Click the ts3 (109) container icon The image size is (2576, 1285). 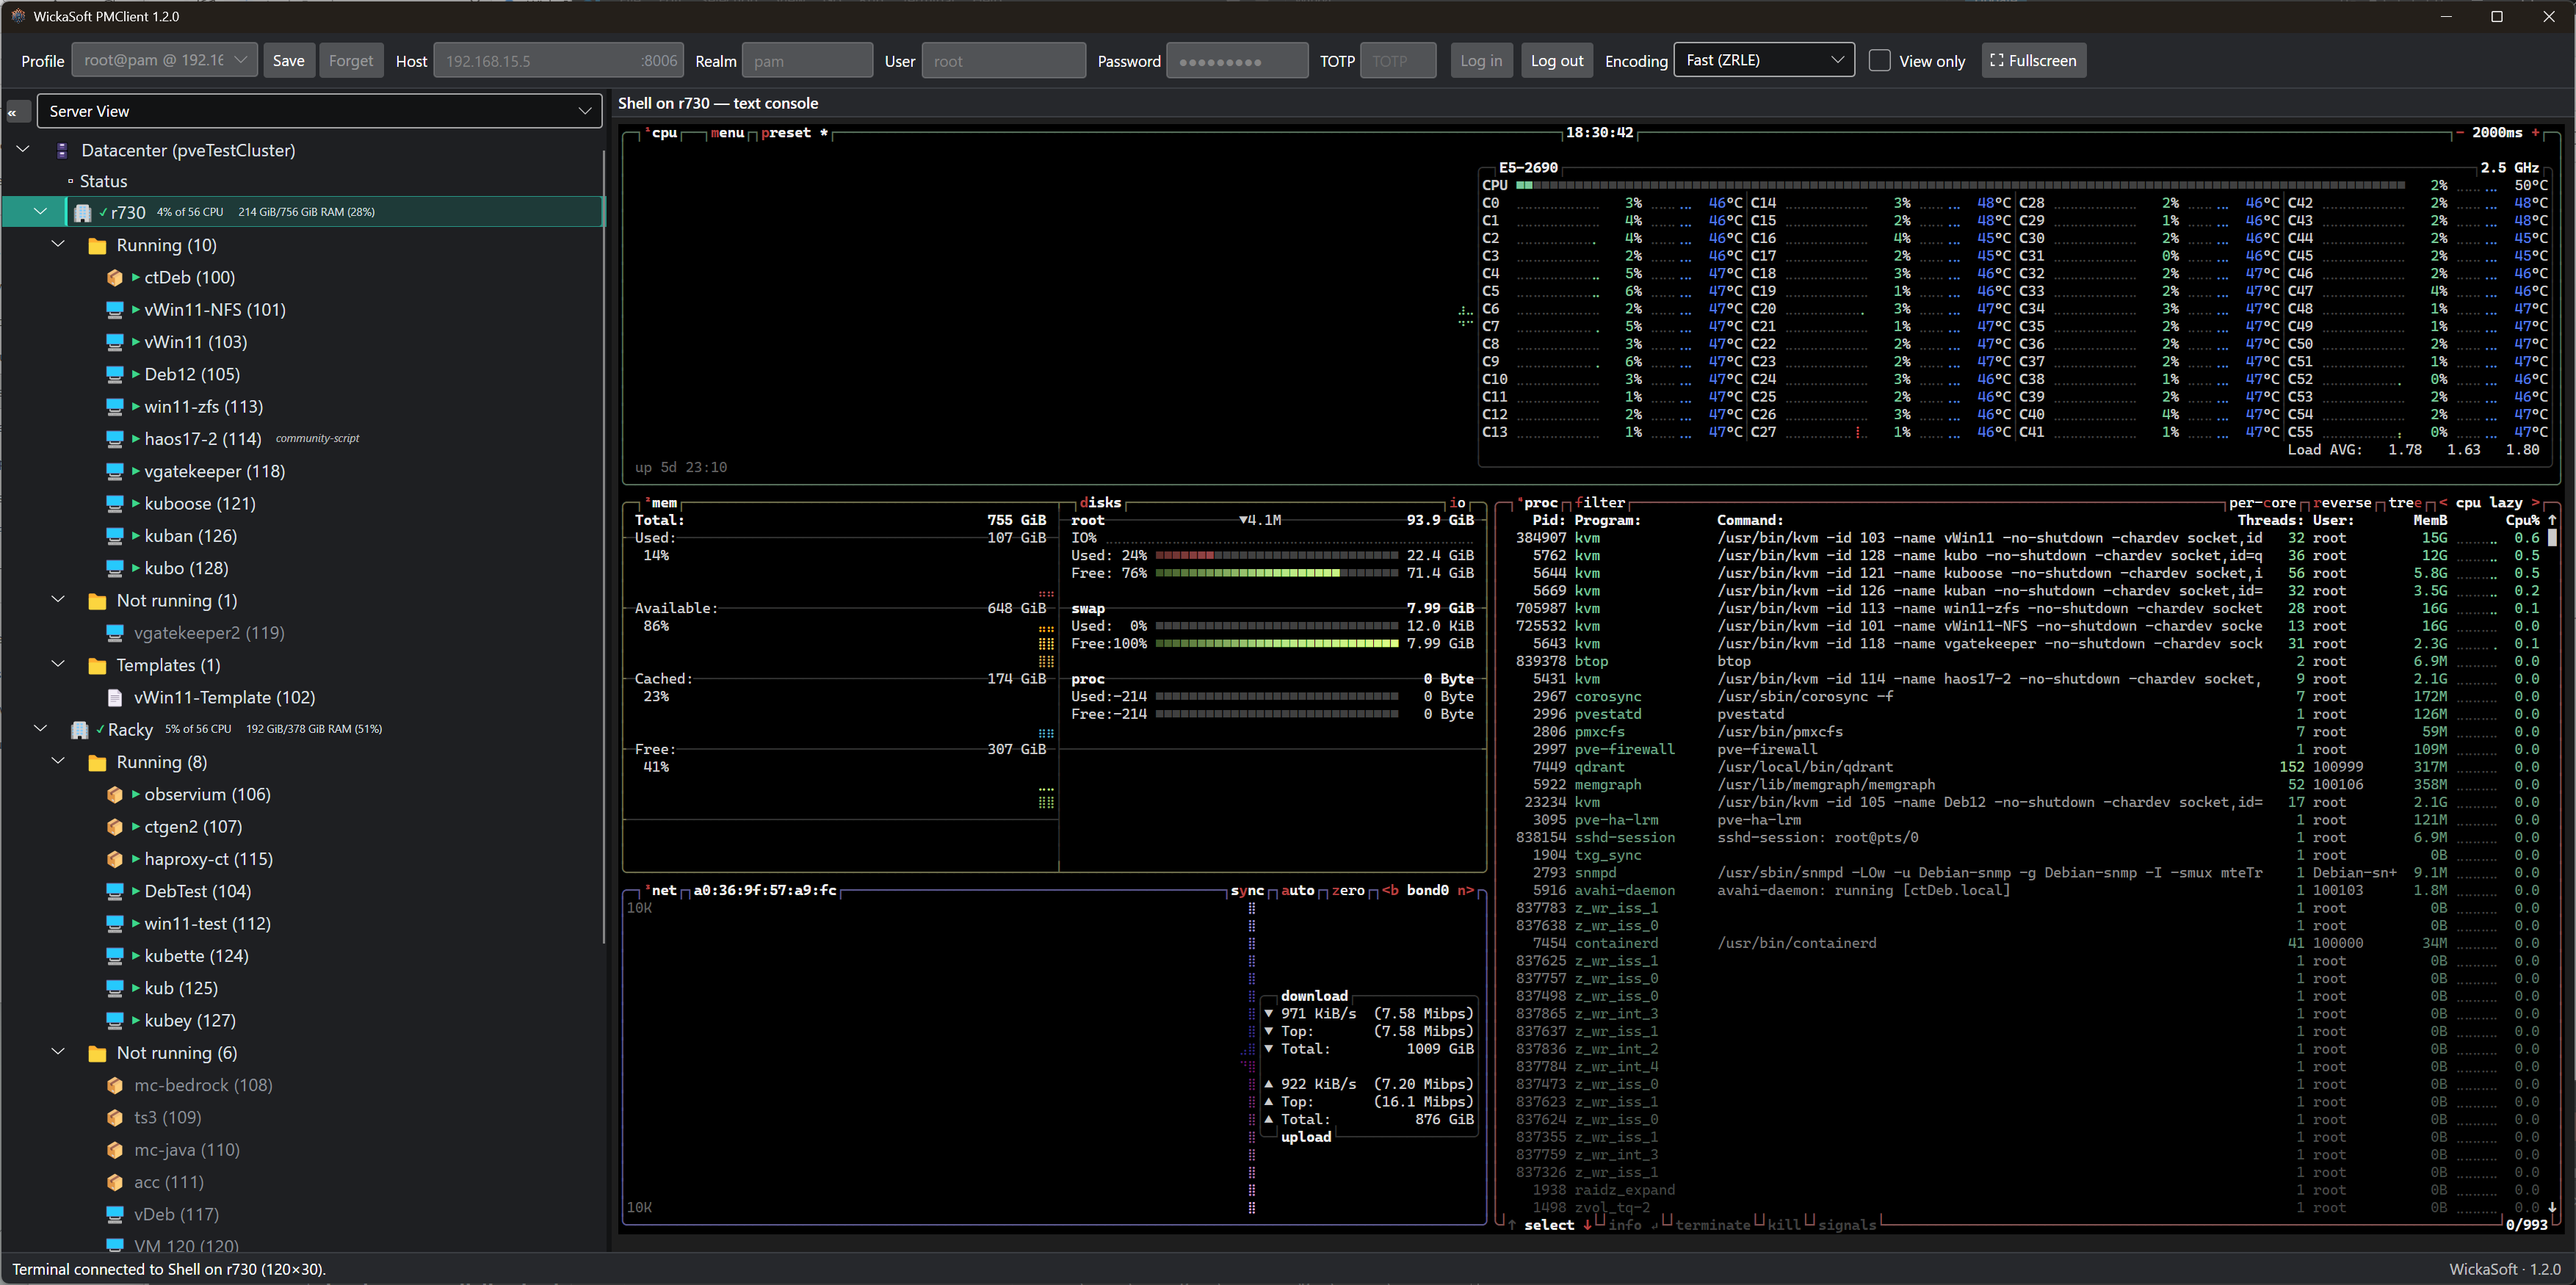click(115, 1117)
